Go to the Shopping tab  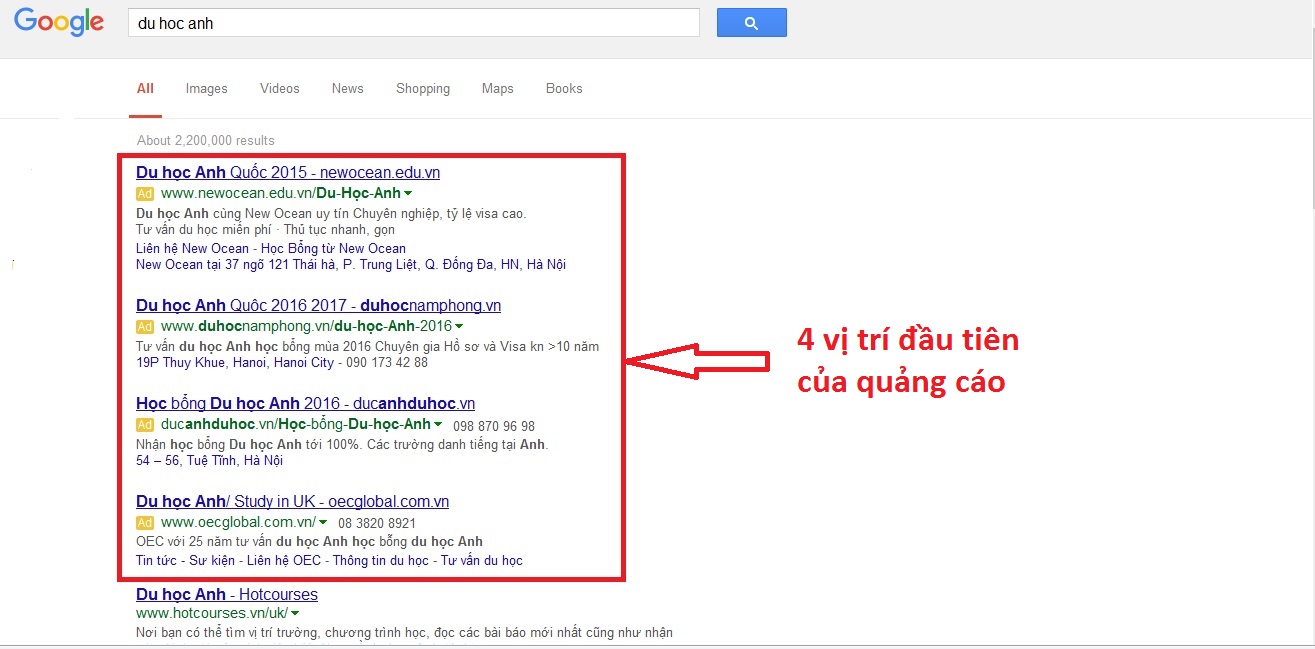pos(422,88)
